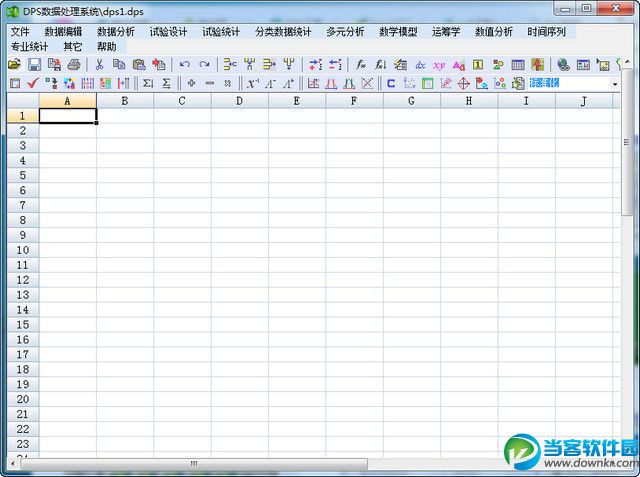Viewport: 640px width, 477px height.
Task: Select column header J
Action: [584, 101]
